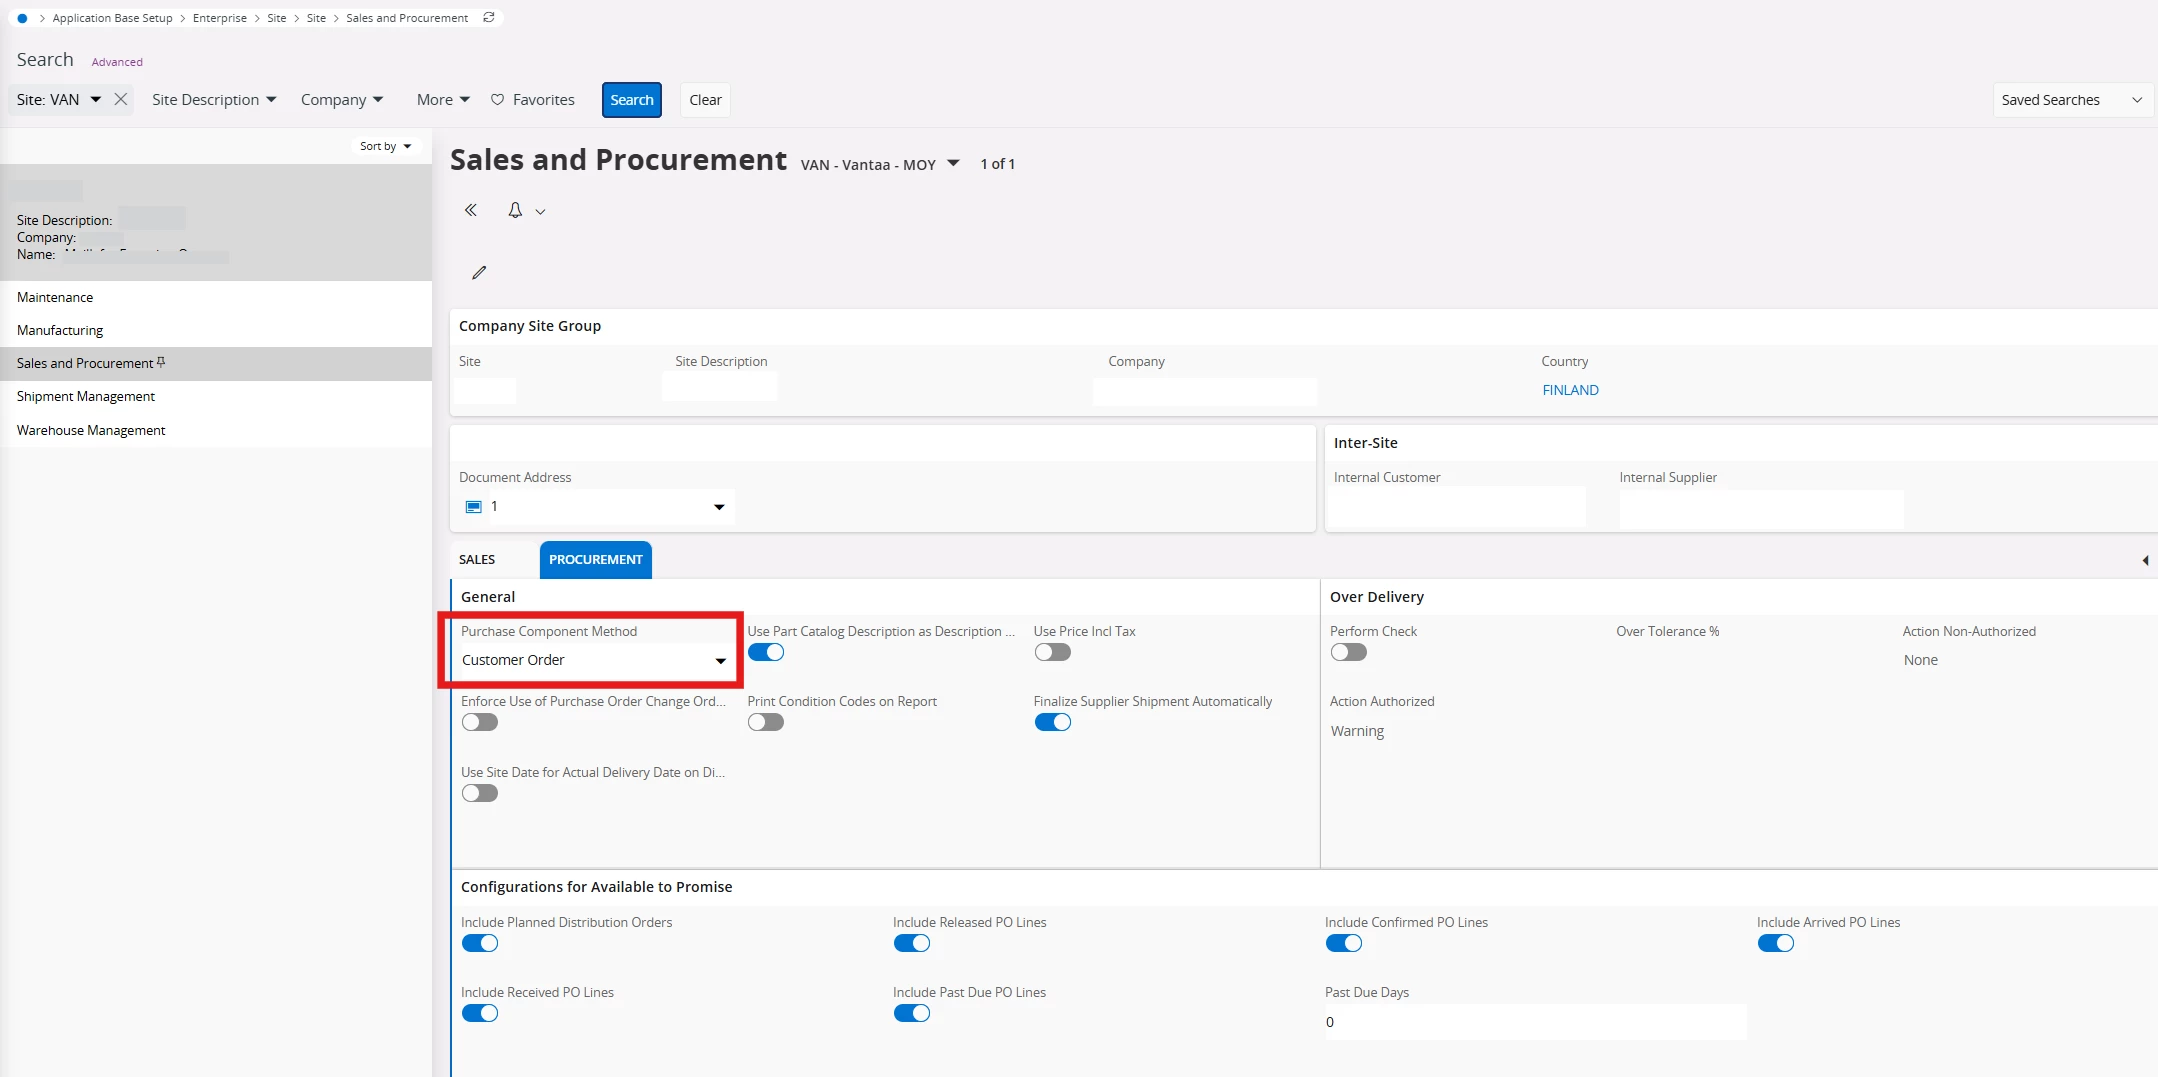This screenshot has width=2158, height=1077.
Task: Open the Sort by dropdown
Action: [x=386, y=146]
